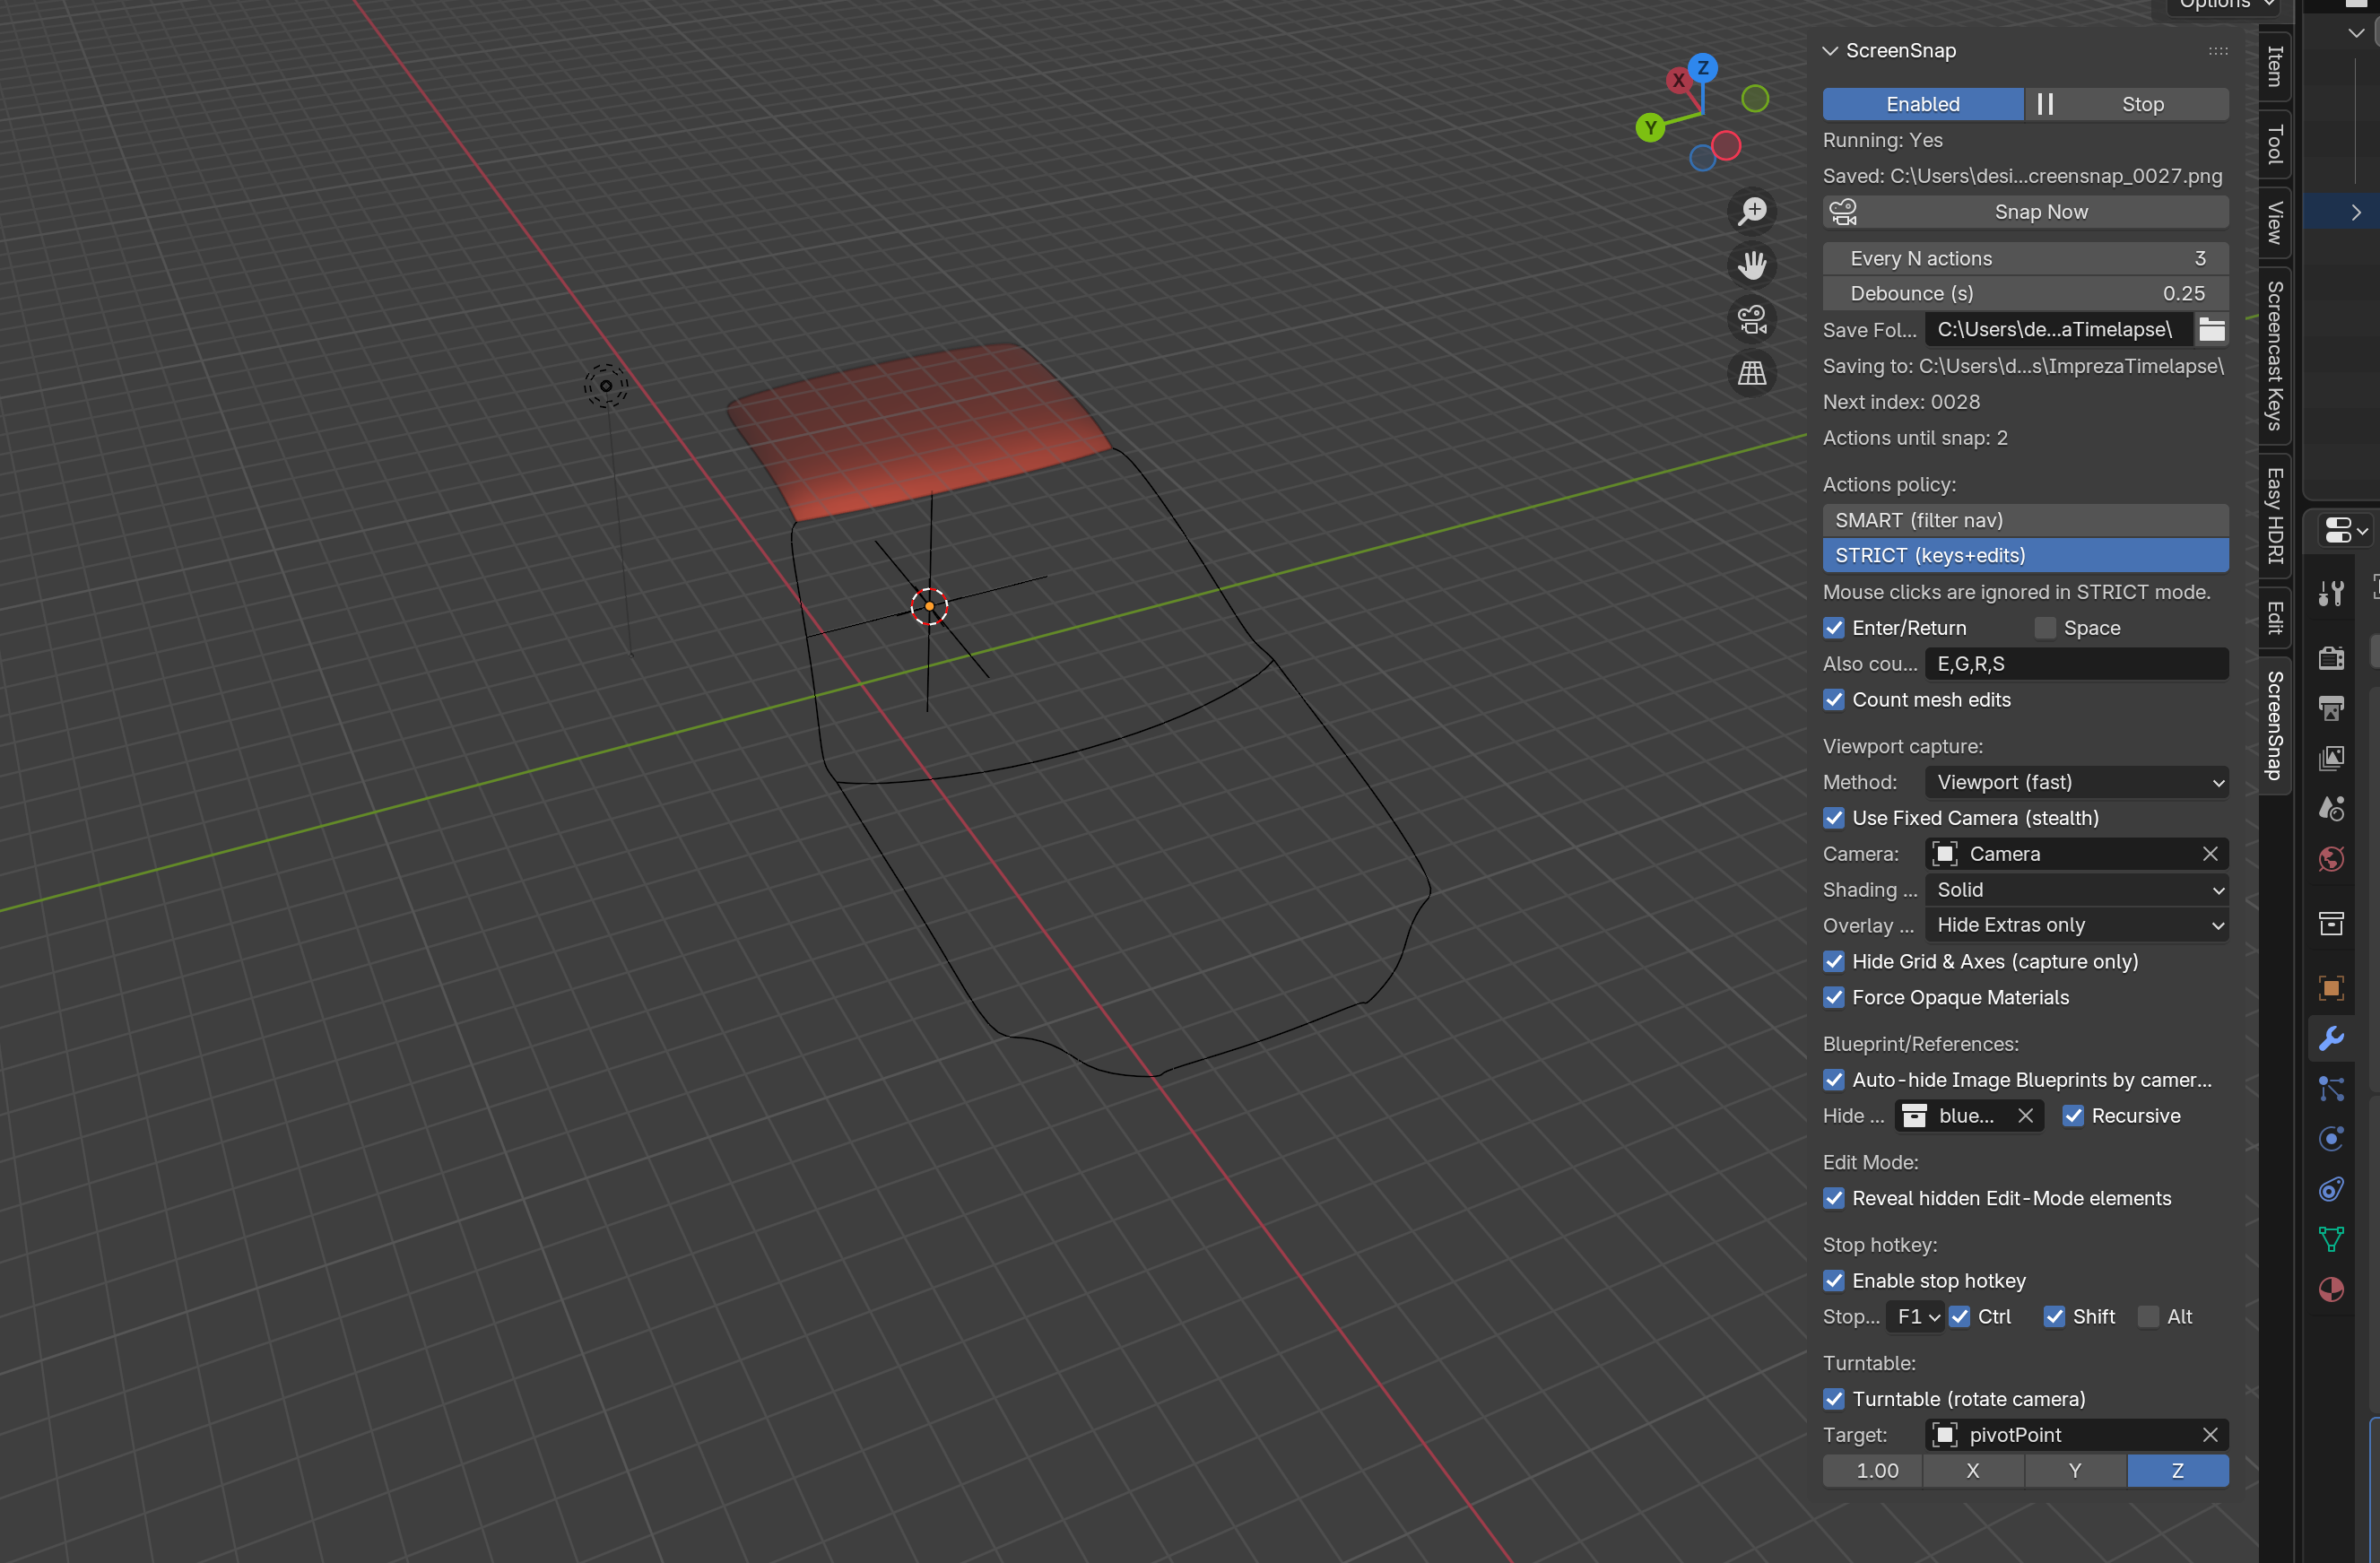Click the Enabled button
The width and height of the screenshot is (2380, 1563).
[1922, 104]
